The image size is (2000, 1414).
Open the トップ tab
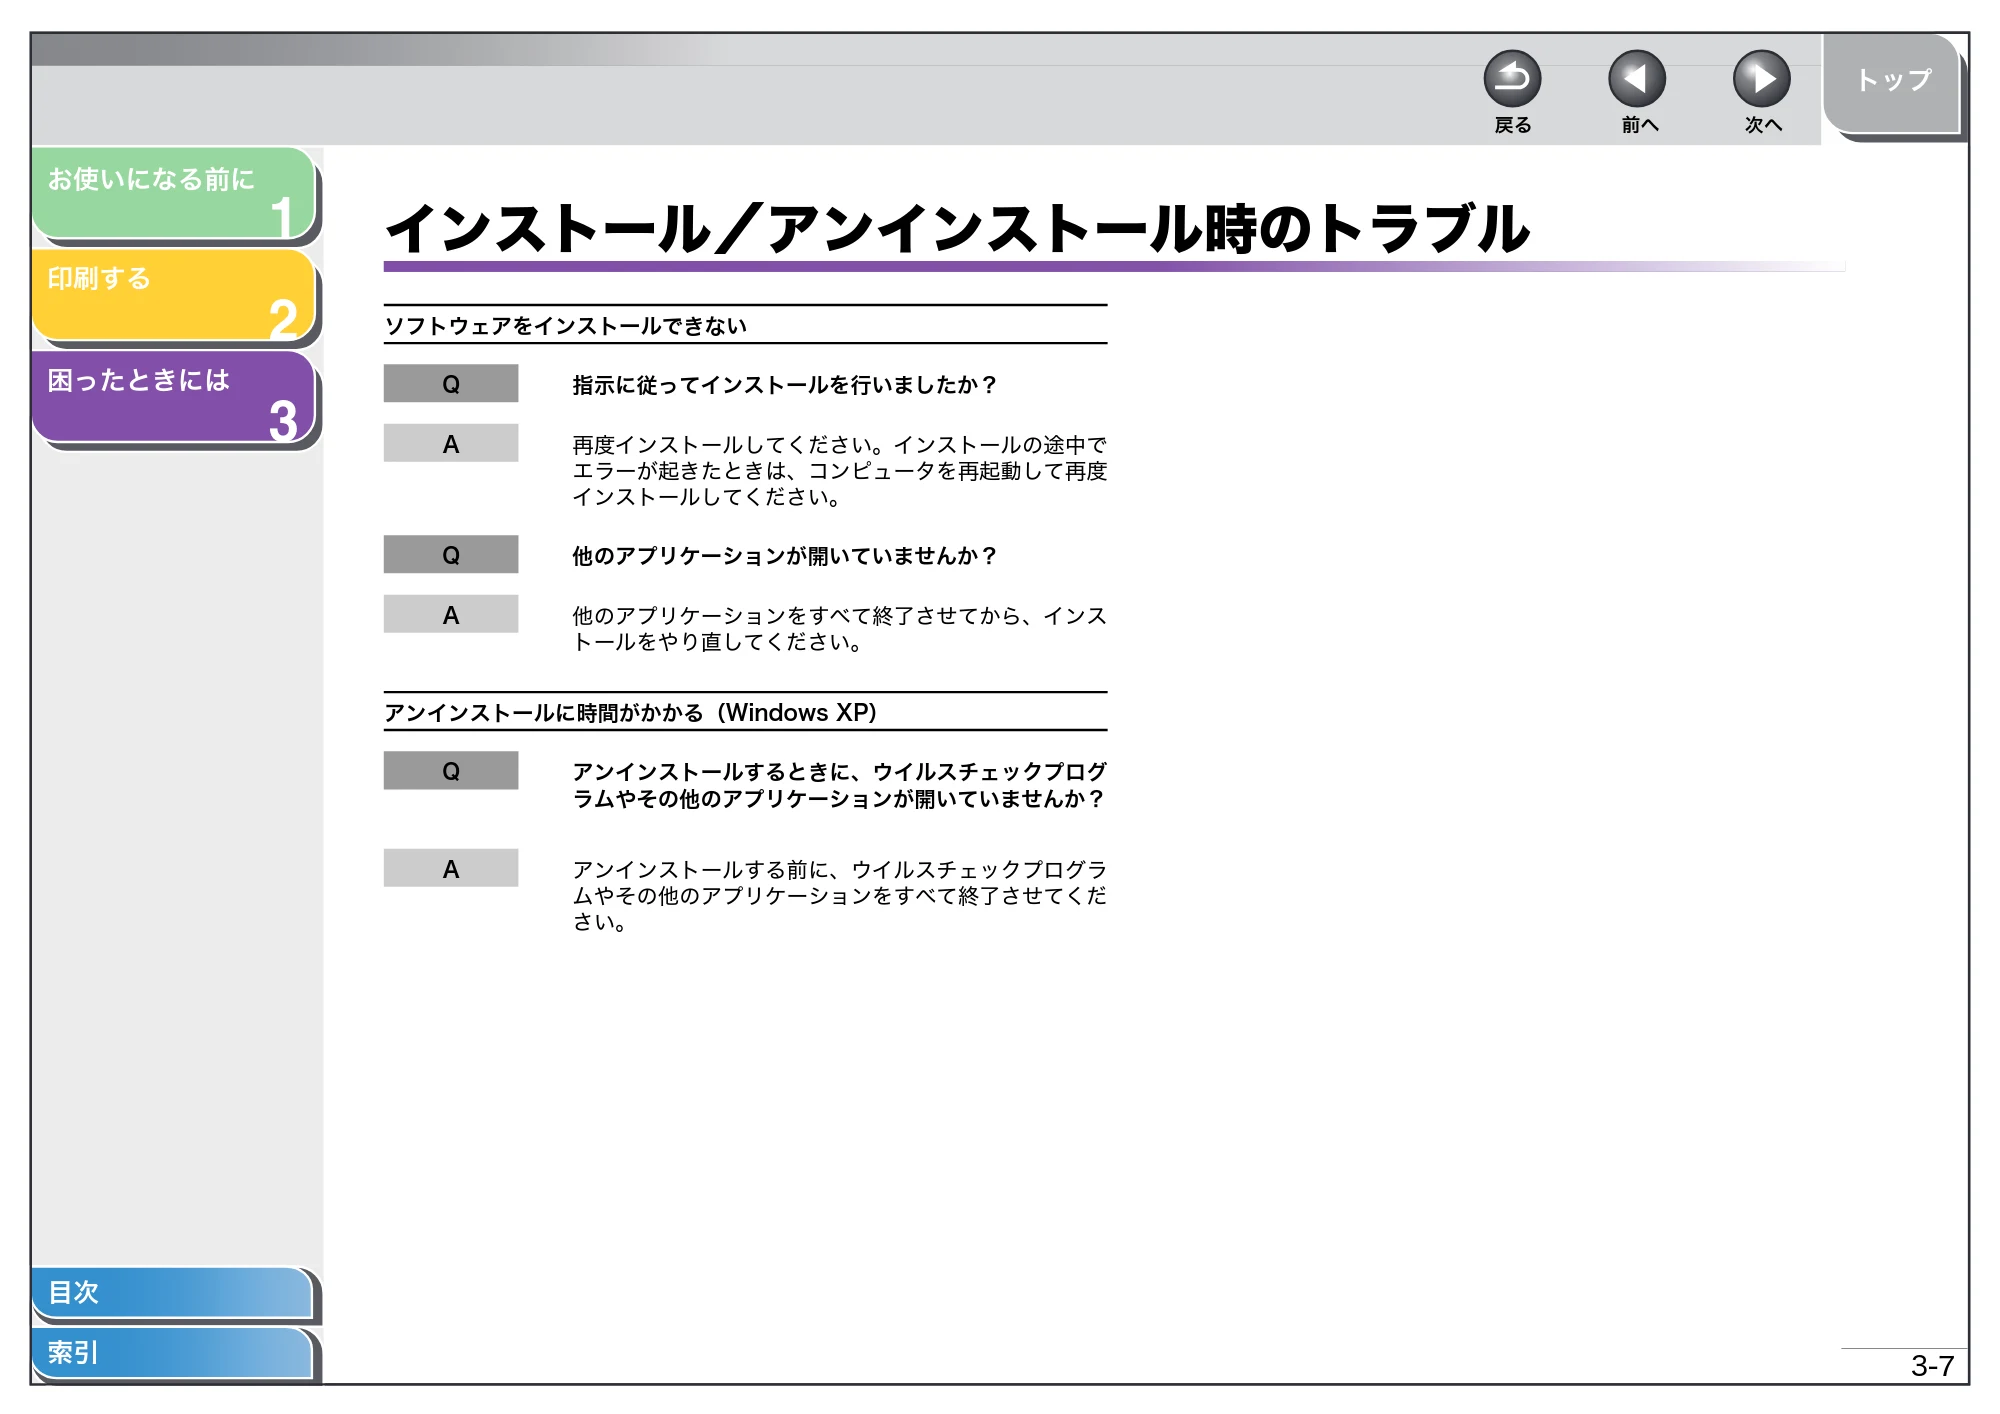(1892, 83)
